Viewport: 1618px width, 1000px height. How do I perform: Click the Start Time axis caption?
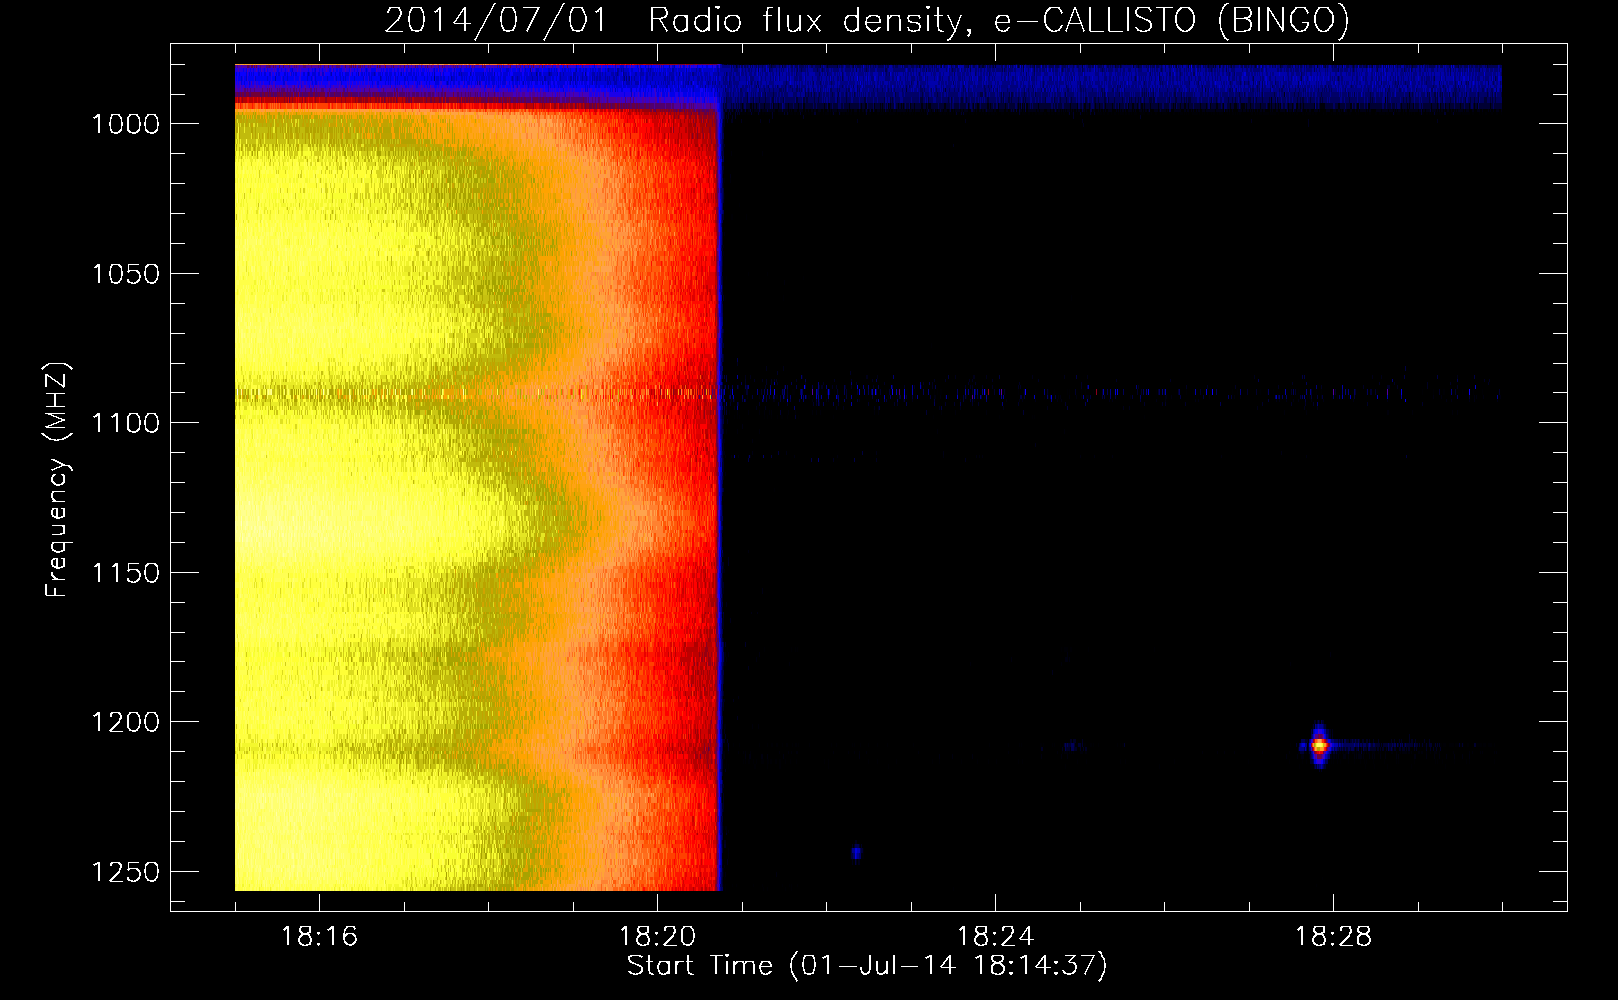[x=867, y=966]
